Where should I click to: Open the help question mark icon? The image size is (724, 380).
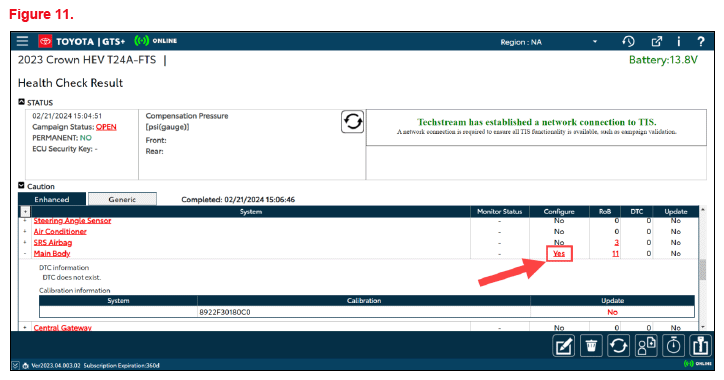(x=700, y=42)
